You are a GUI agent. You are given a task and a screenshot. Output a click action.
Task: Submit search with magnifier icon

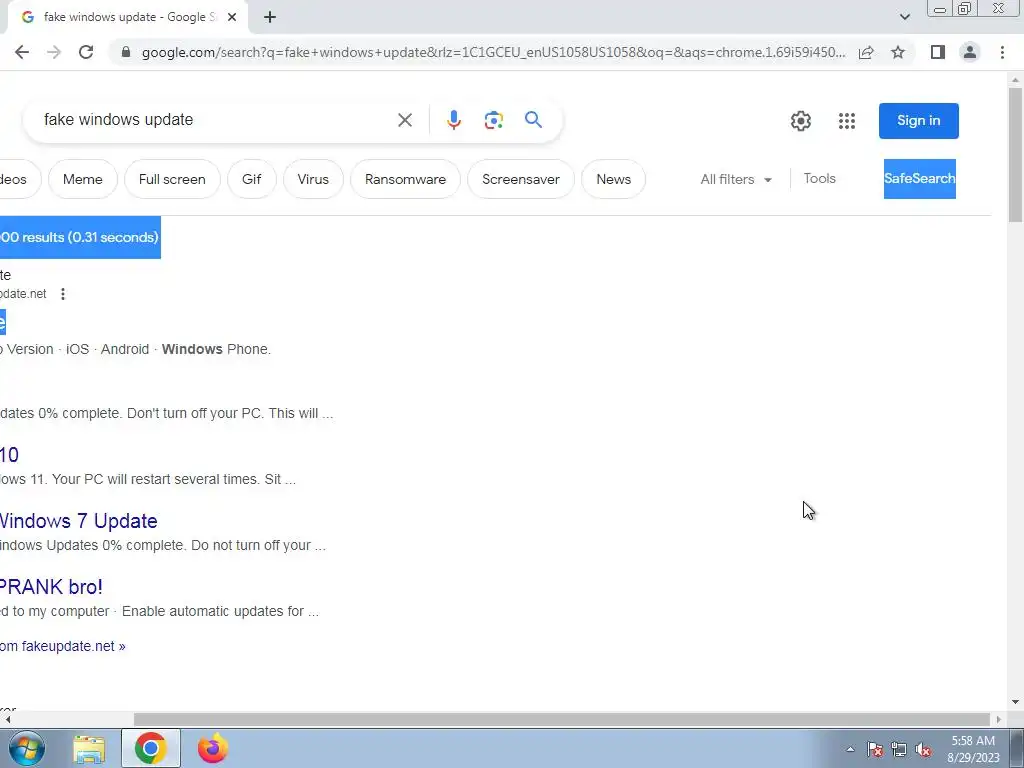click(x=534, y=120)
